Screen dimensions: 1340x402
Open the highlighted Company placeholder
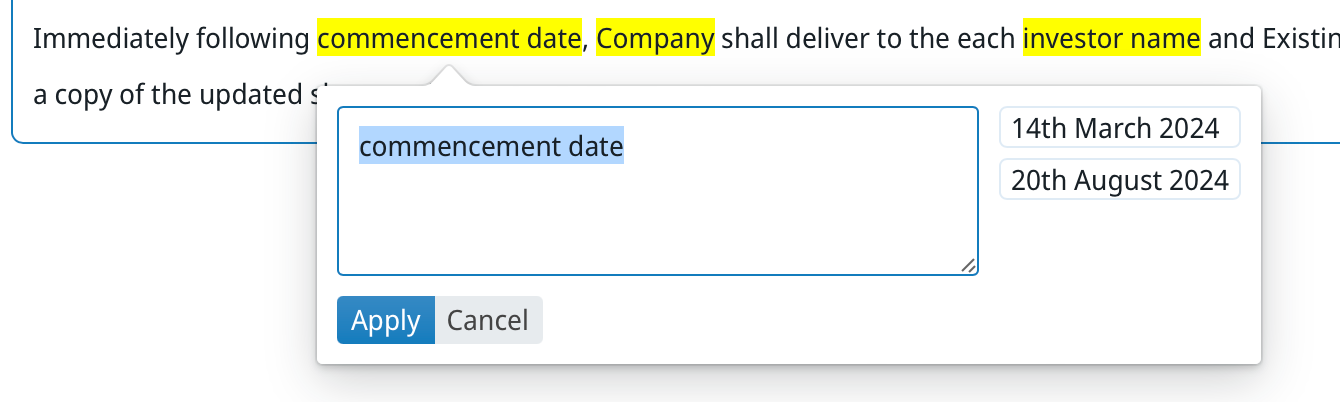tap(655, 39)
